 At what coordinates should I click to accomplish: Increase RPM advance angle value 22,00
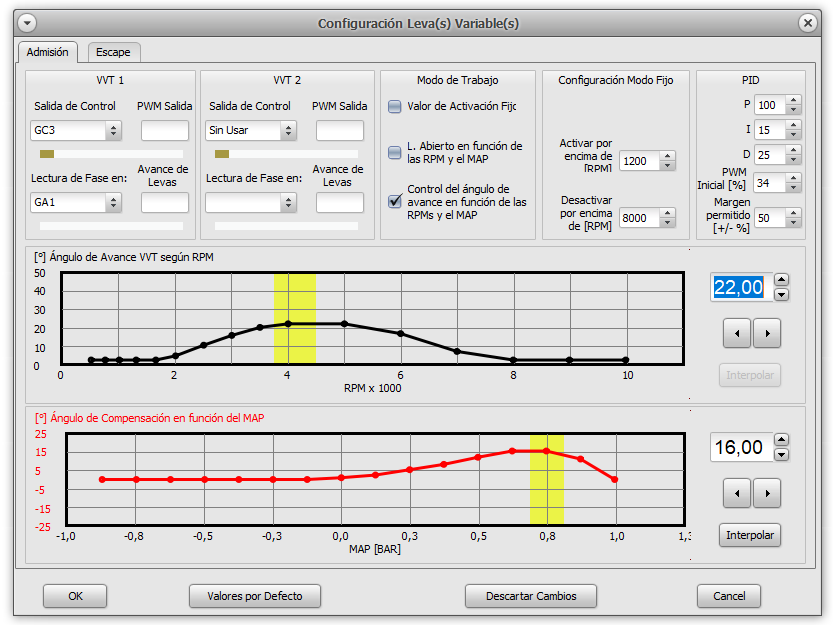(781, 280)
